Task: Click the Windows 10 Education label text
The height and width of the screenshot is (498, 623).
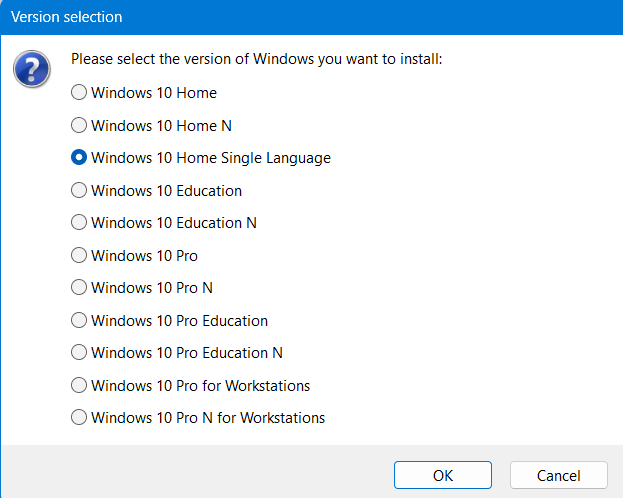Action: click(x=166, y=191)
